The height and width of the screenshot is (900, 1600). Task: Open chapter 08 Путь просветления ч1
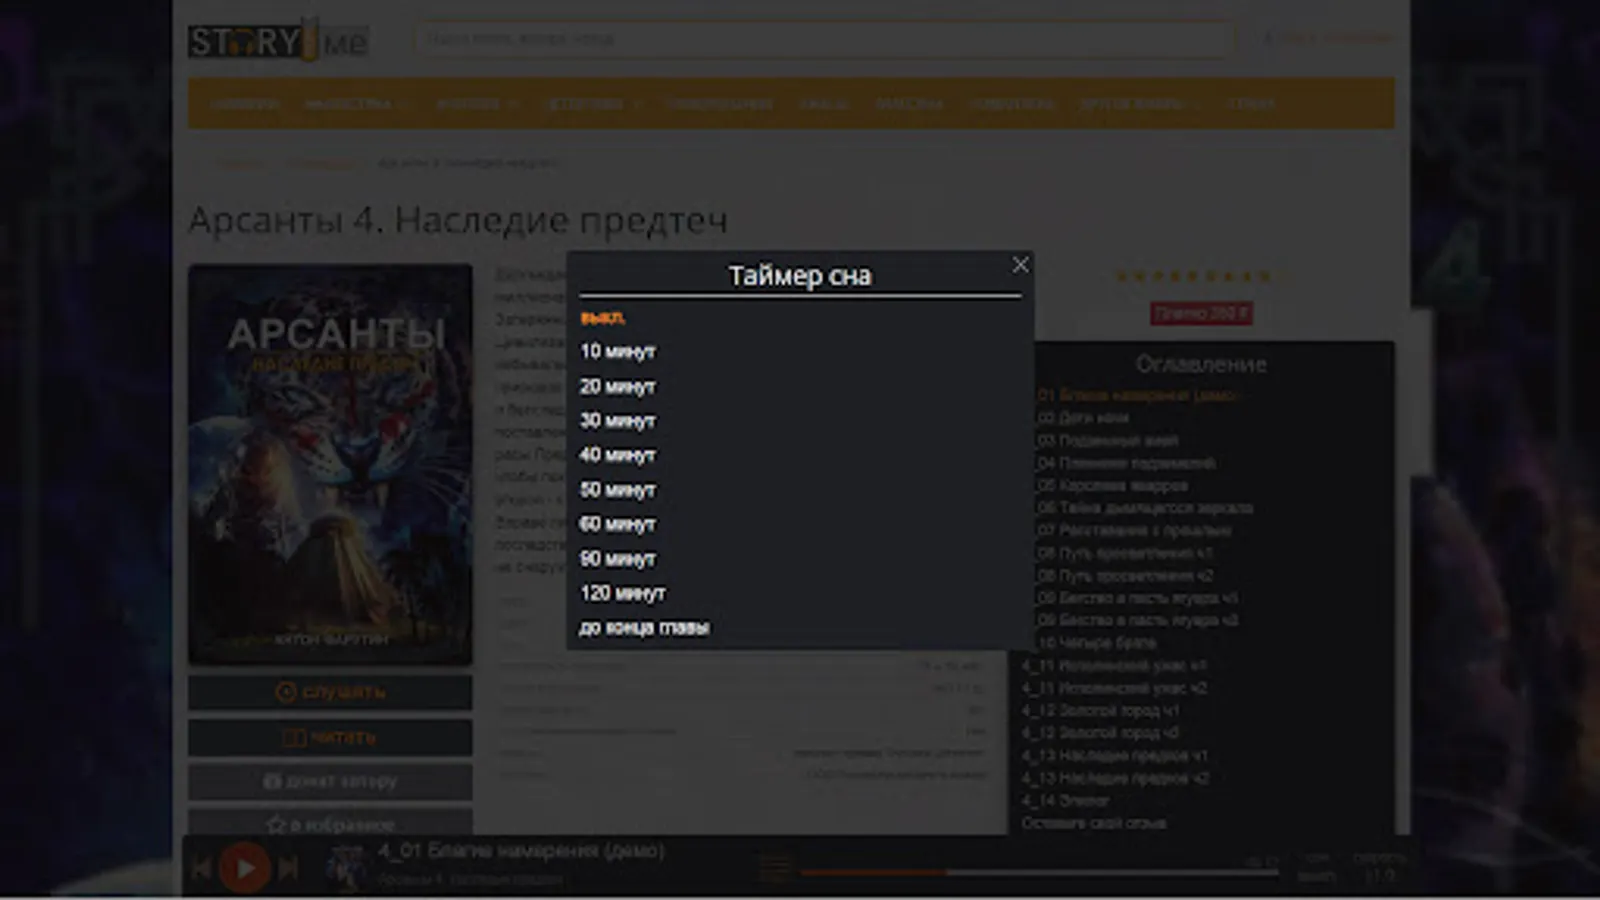coord(1125,553)
